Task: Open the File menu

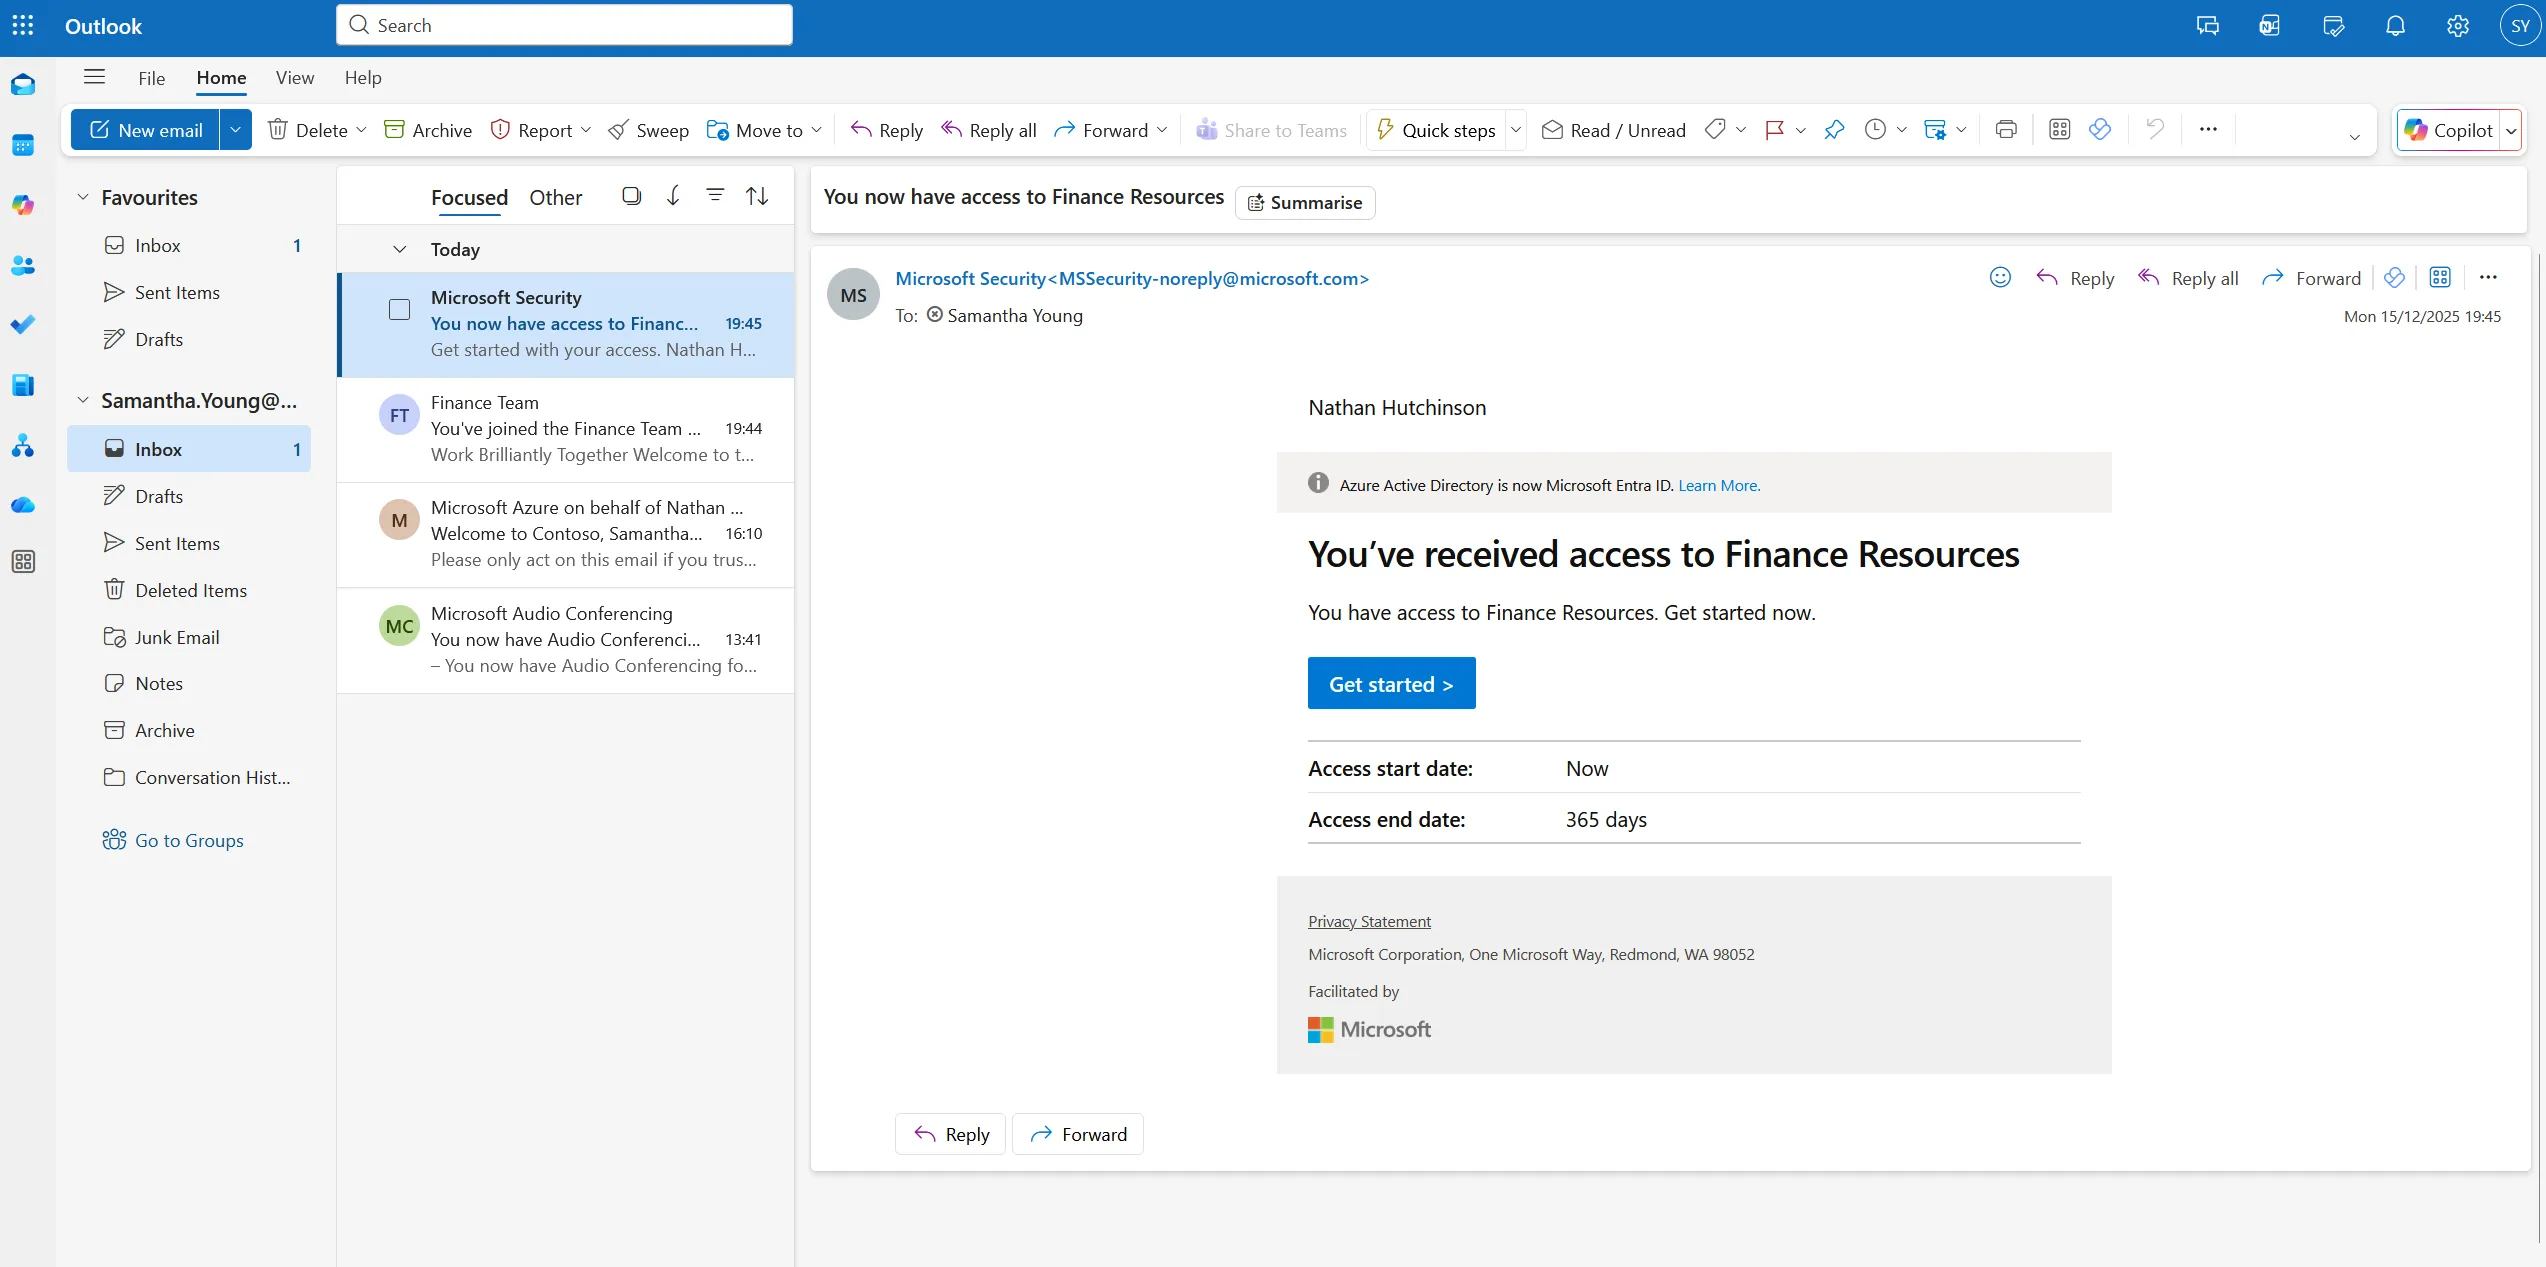Action: [x=152, y=78]
